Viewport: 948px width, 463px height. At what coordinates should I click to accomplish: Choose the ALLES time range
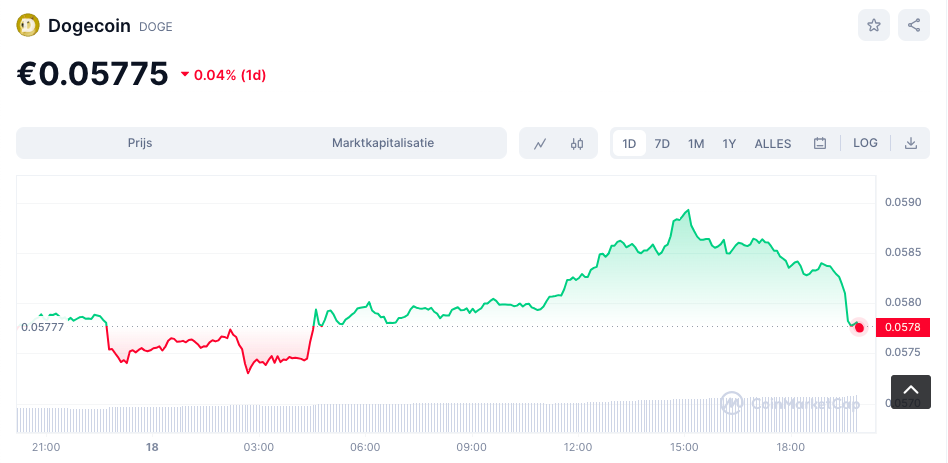tap(773, 144)
